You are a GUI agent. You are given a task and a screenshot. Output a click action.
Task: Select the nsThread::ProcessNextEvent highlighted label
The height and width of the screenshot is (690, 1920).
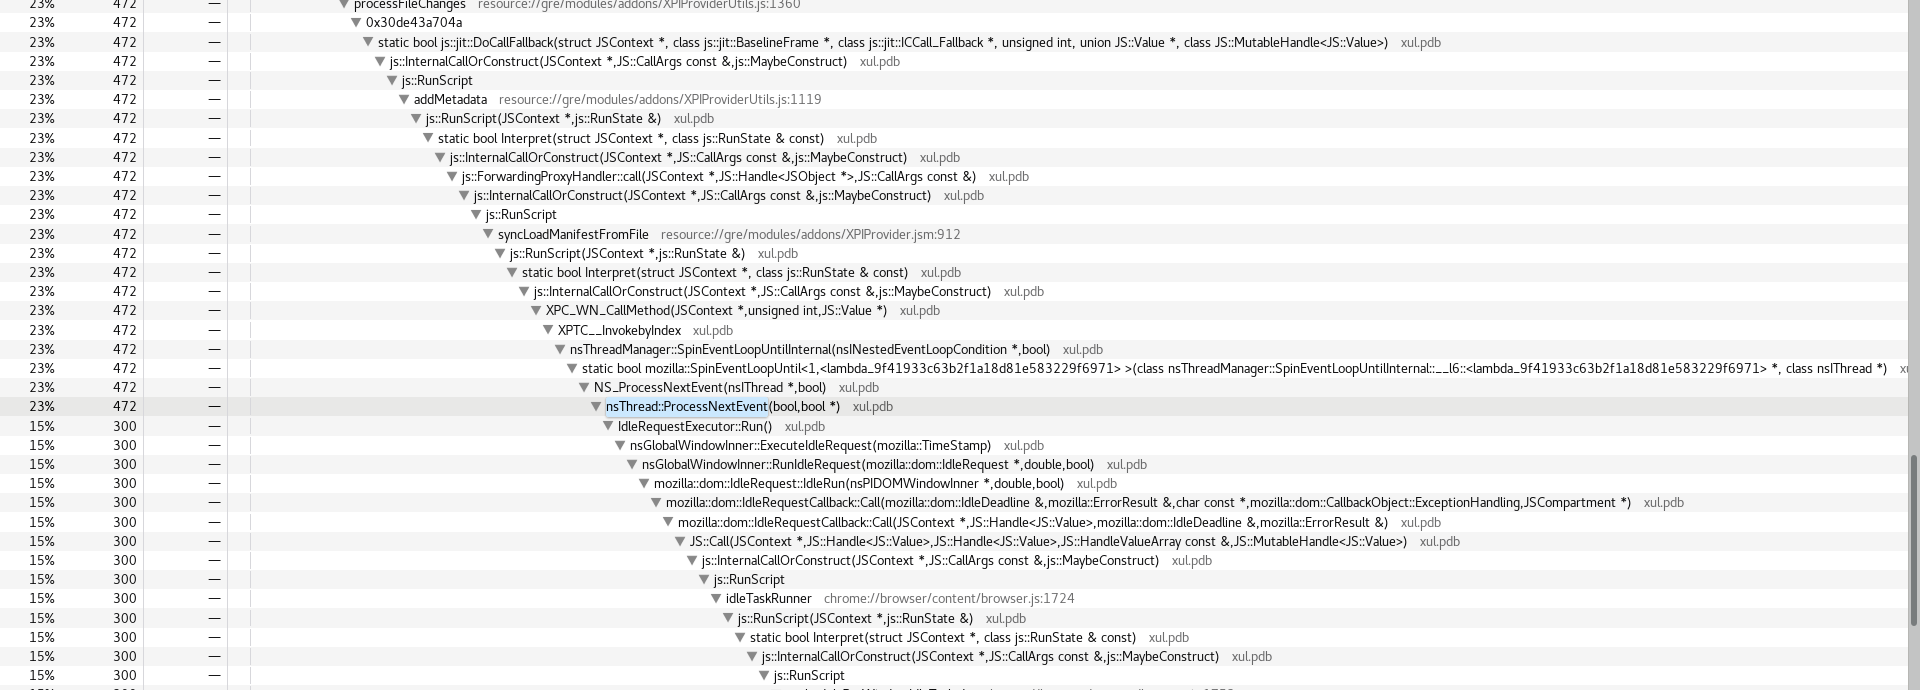pos(686,406)
